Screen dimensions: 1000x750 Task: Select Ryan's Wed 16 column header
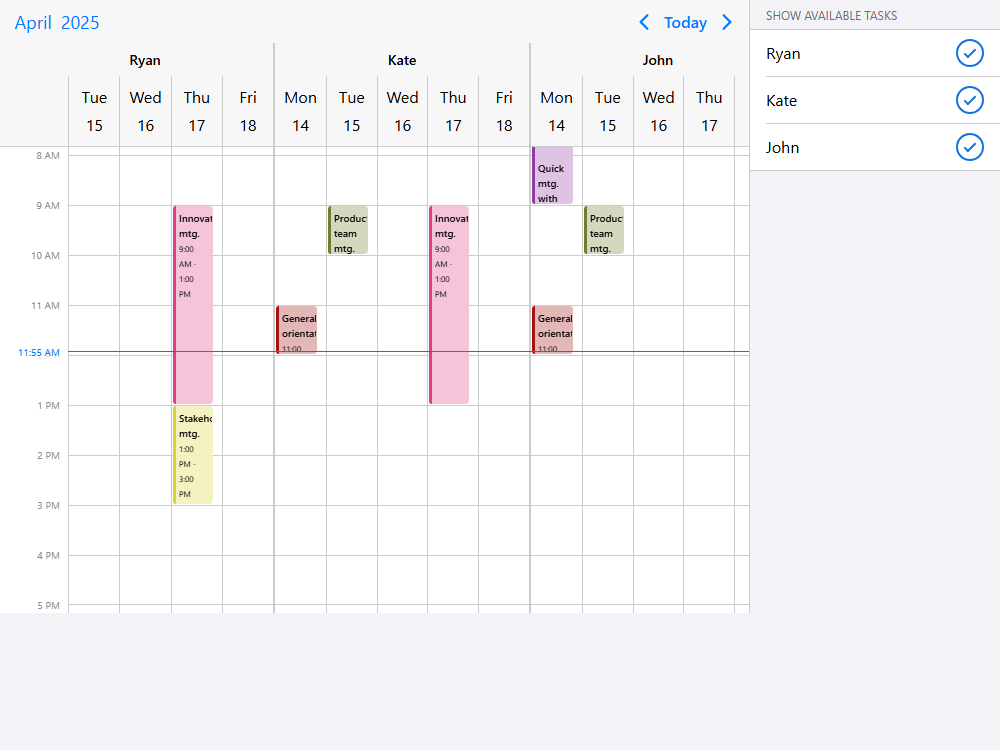point(145,112)
